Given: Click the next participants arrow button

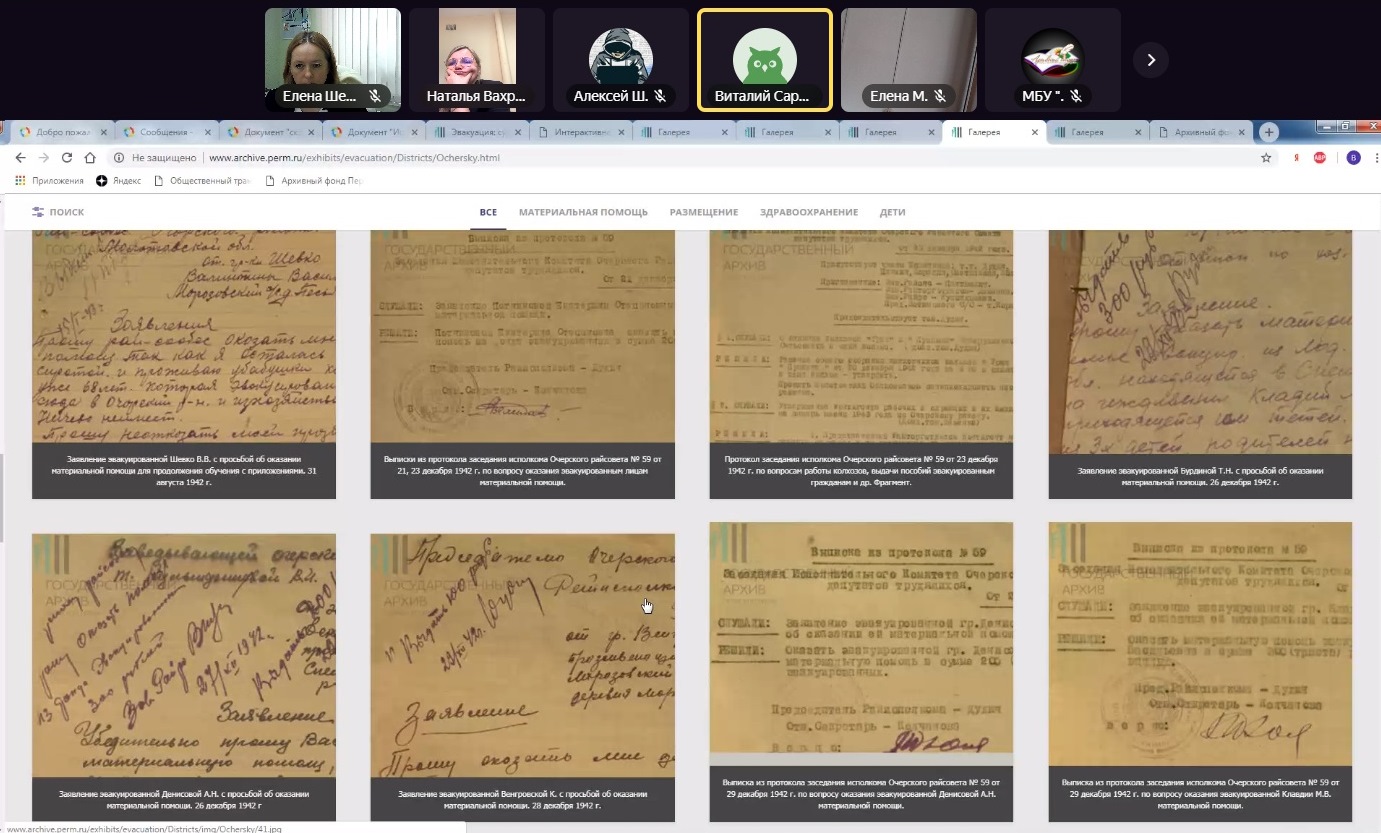Looking at the screenshot, I should pyautogui.click(x=1150, y=60).
